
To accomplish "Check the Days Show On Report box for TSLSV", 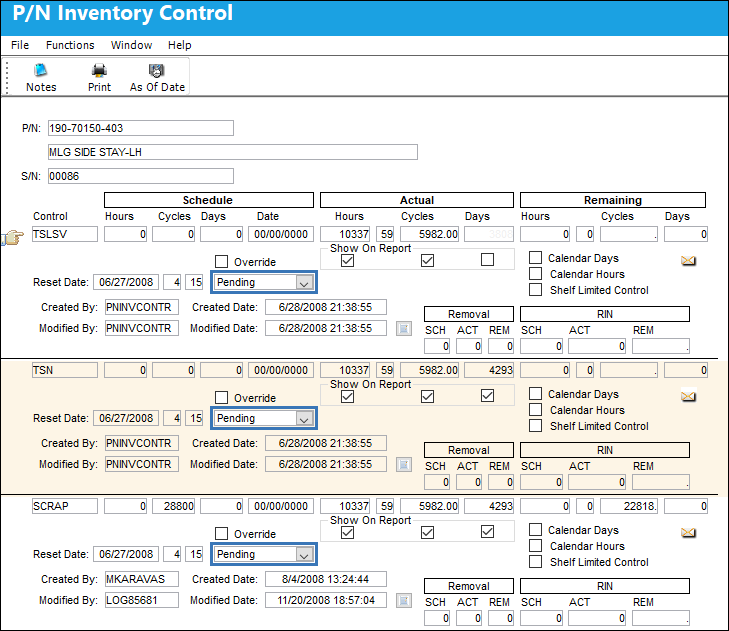I will point(487,259).
